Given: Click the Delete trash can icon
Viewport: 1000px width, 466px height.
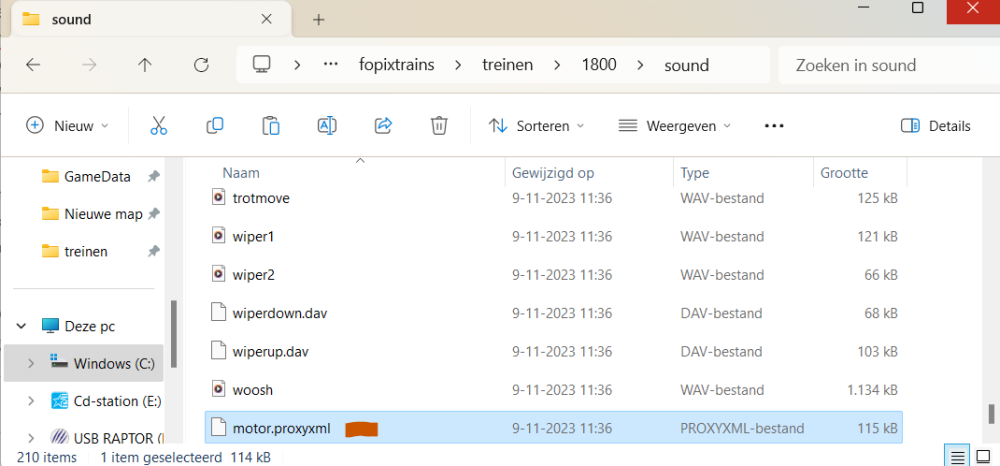Looking at the screenshot, I should pyautogui.click(x=438, y=126).
